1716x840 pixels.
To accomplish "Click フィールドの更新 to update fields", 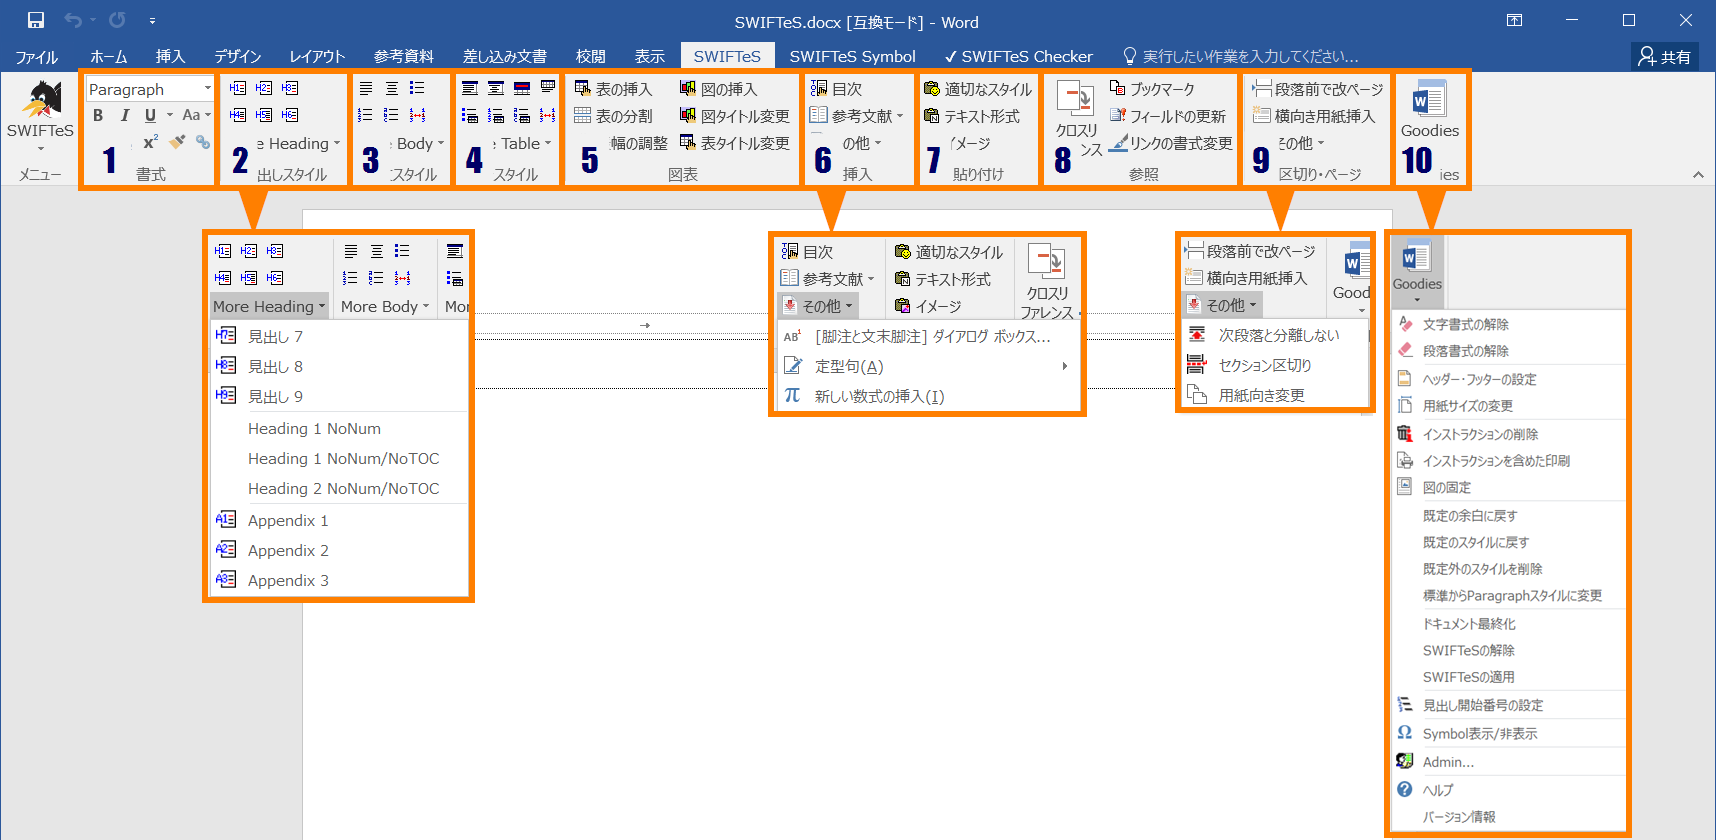I will coord(1168,116).
